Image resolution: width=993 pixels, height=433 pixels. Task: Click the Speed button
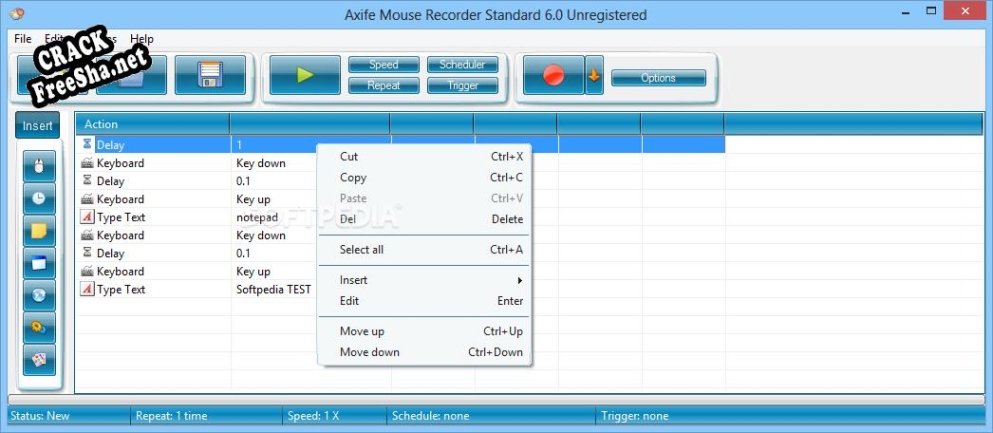point(383,65)
